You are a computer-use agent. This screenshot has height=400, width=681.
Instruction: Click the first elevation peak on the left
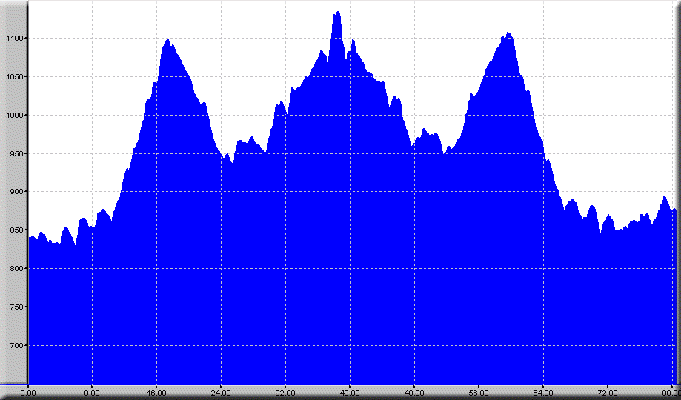[x=167, y=42]
